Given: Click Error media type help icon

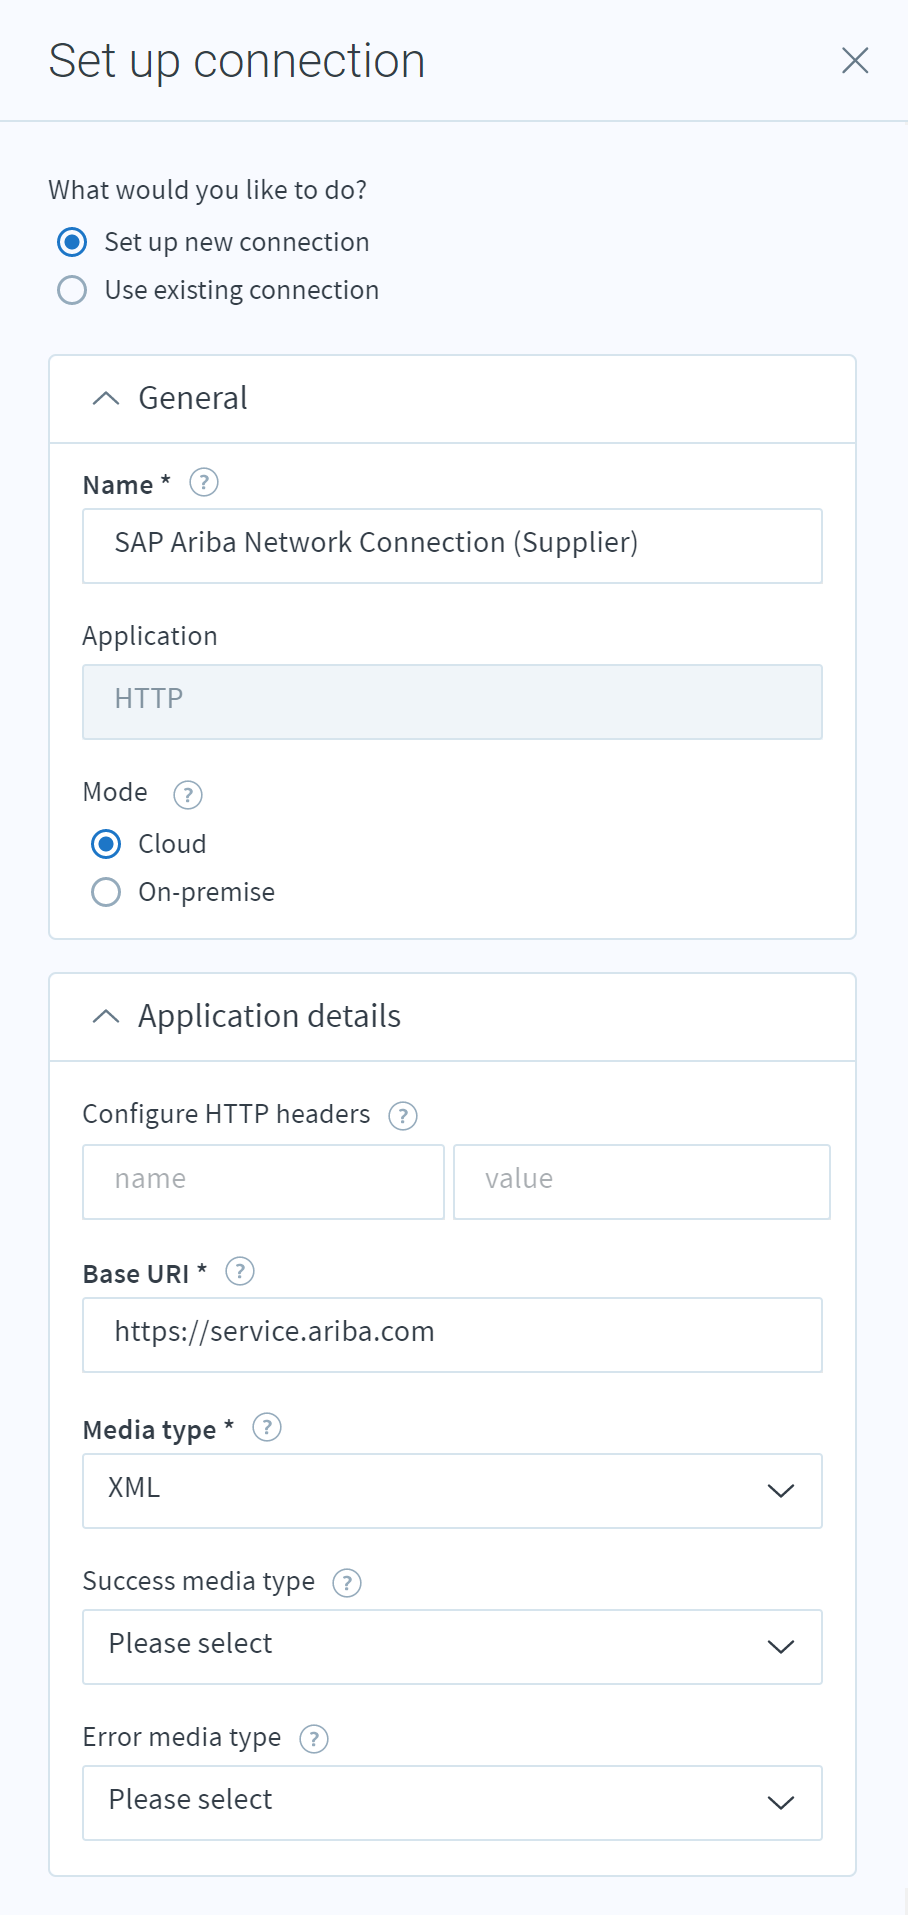Looking at the screenshot, I should (x=314, y=1739).
